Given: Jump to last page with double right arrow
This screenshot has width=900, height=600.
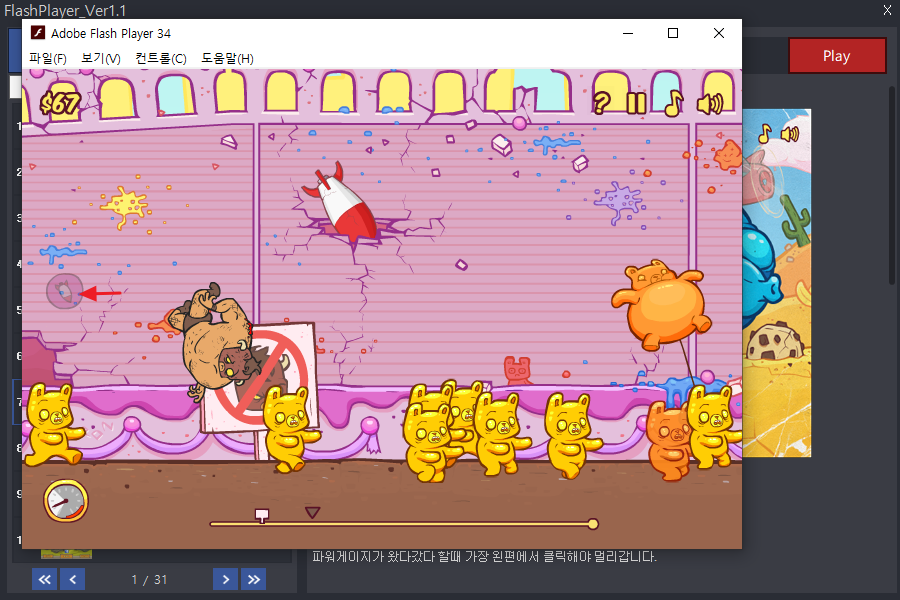Looking at the screenshot, I should (x=254, y=579).
